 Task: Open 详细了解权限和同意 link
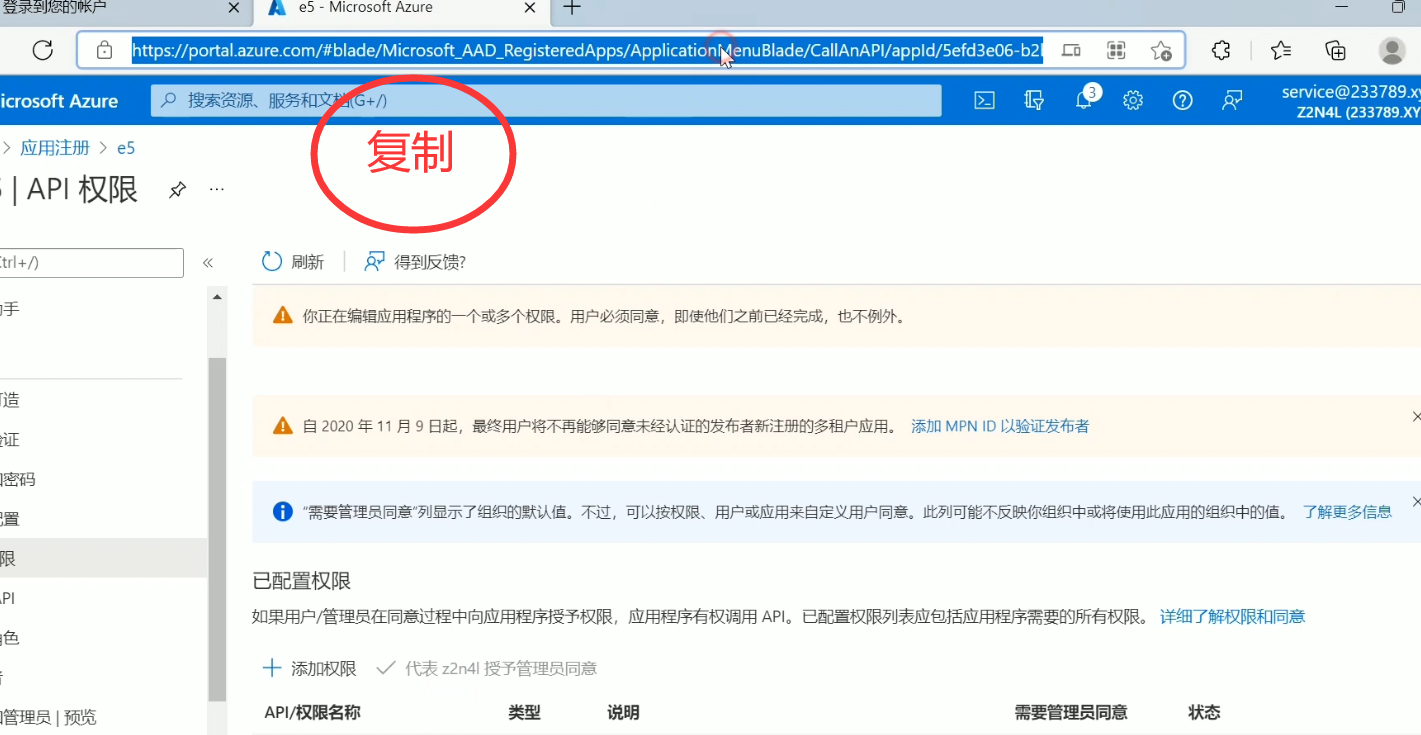click(1232, 616)
